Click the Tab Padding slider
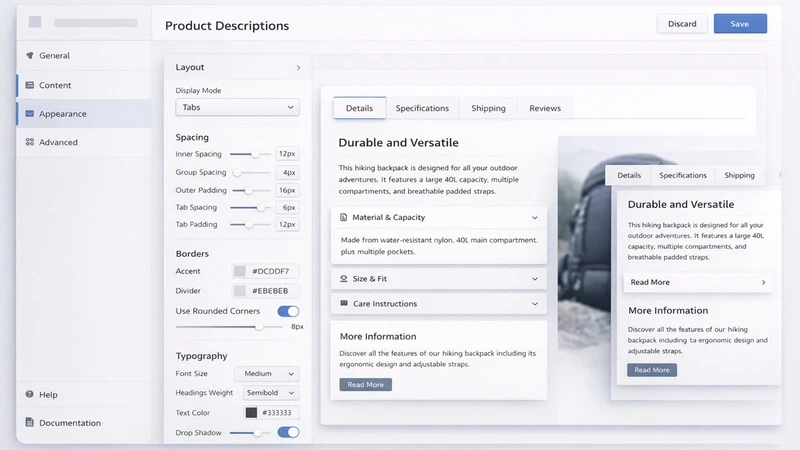 (x=250, y=224)
